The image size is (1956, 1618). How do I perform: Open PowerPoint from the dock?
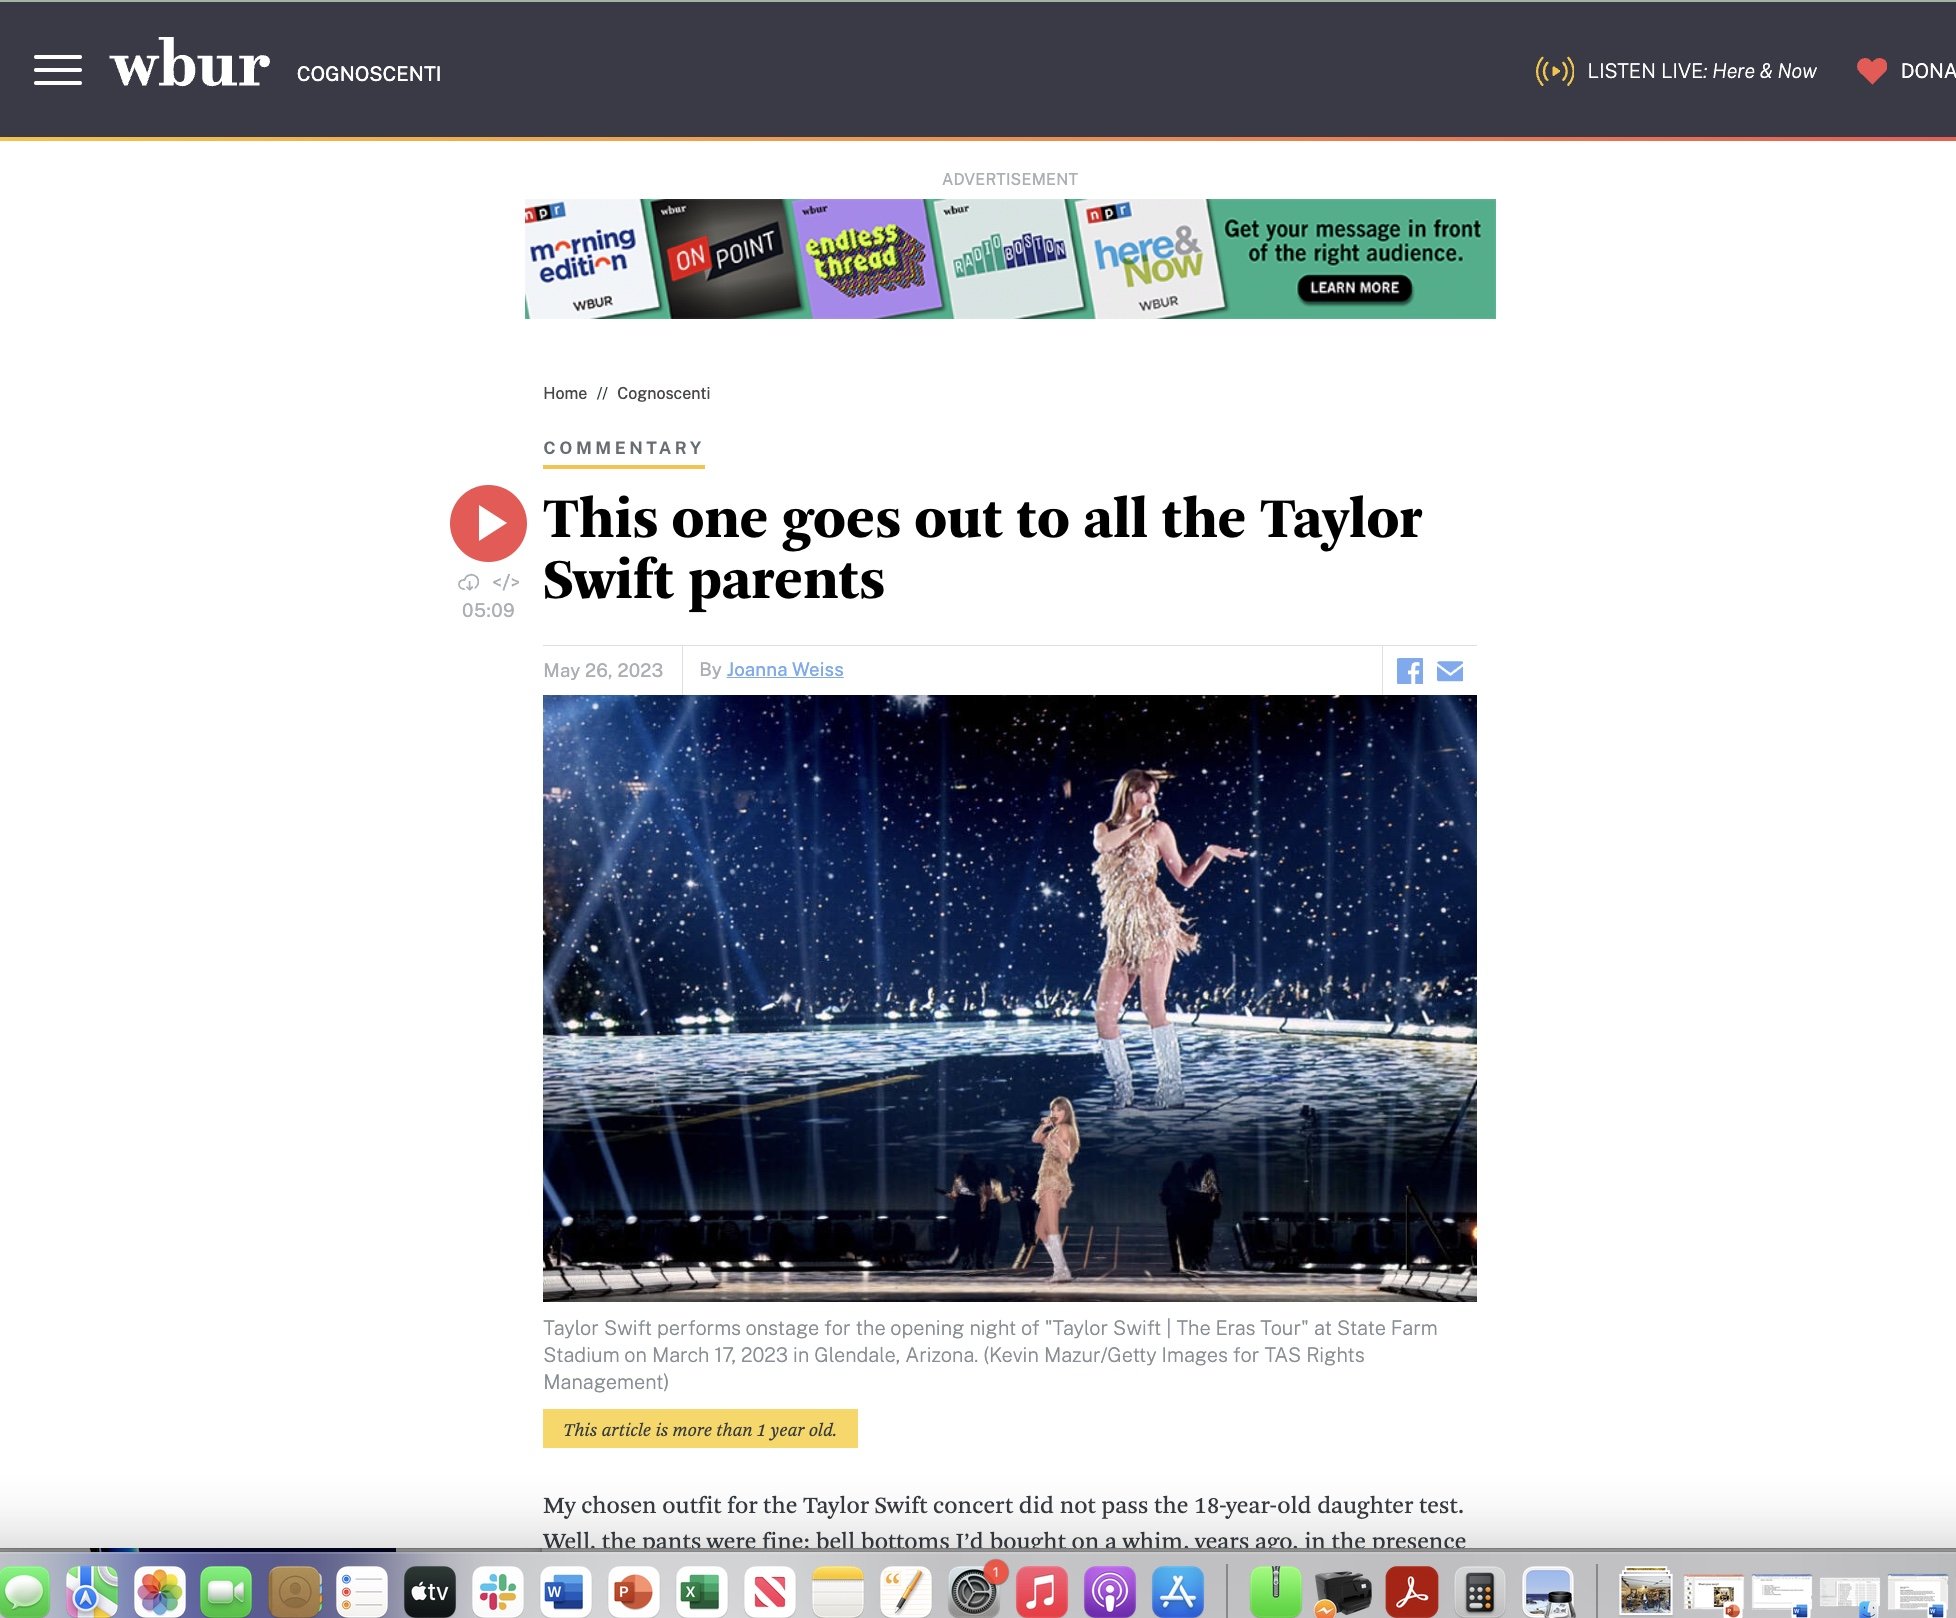633,1591
